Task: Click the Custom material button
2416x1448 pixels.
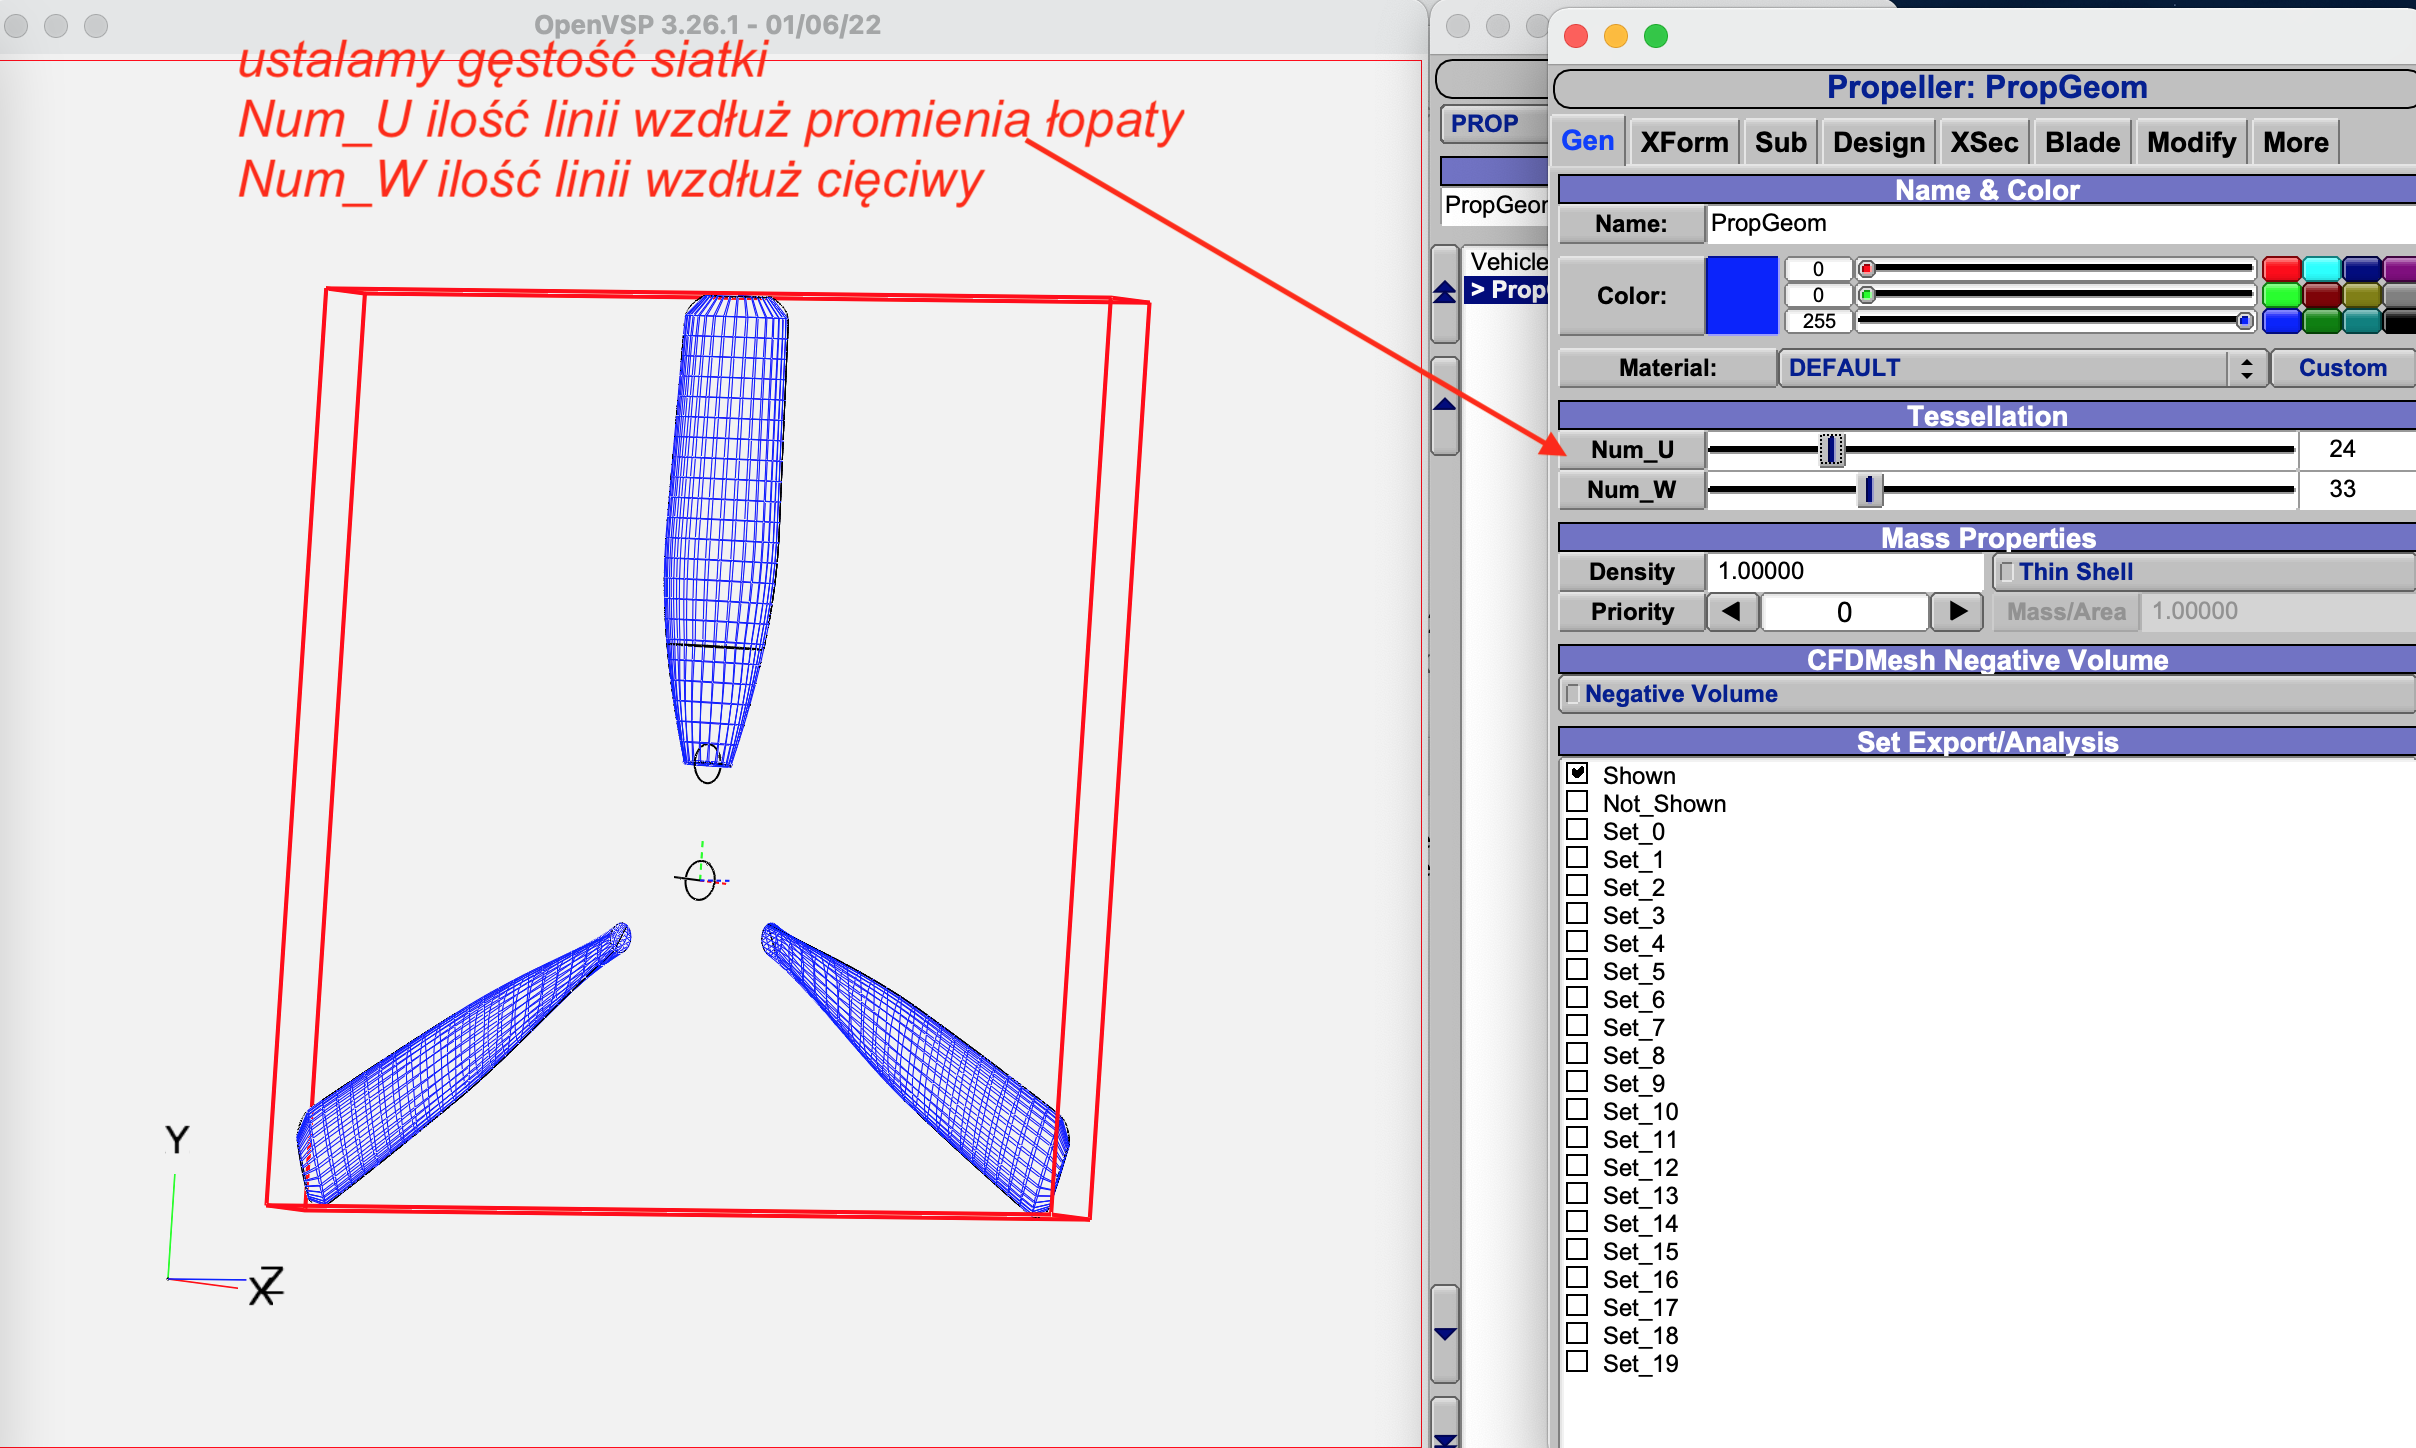Action: (2342, 368)
